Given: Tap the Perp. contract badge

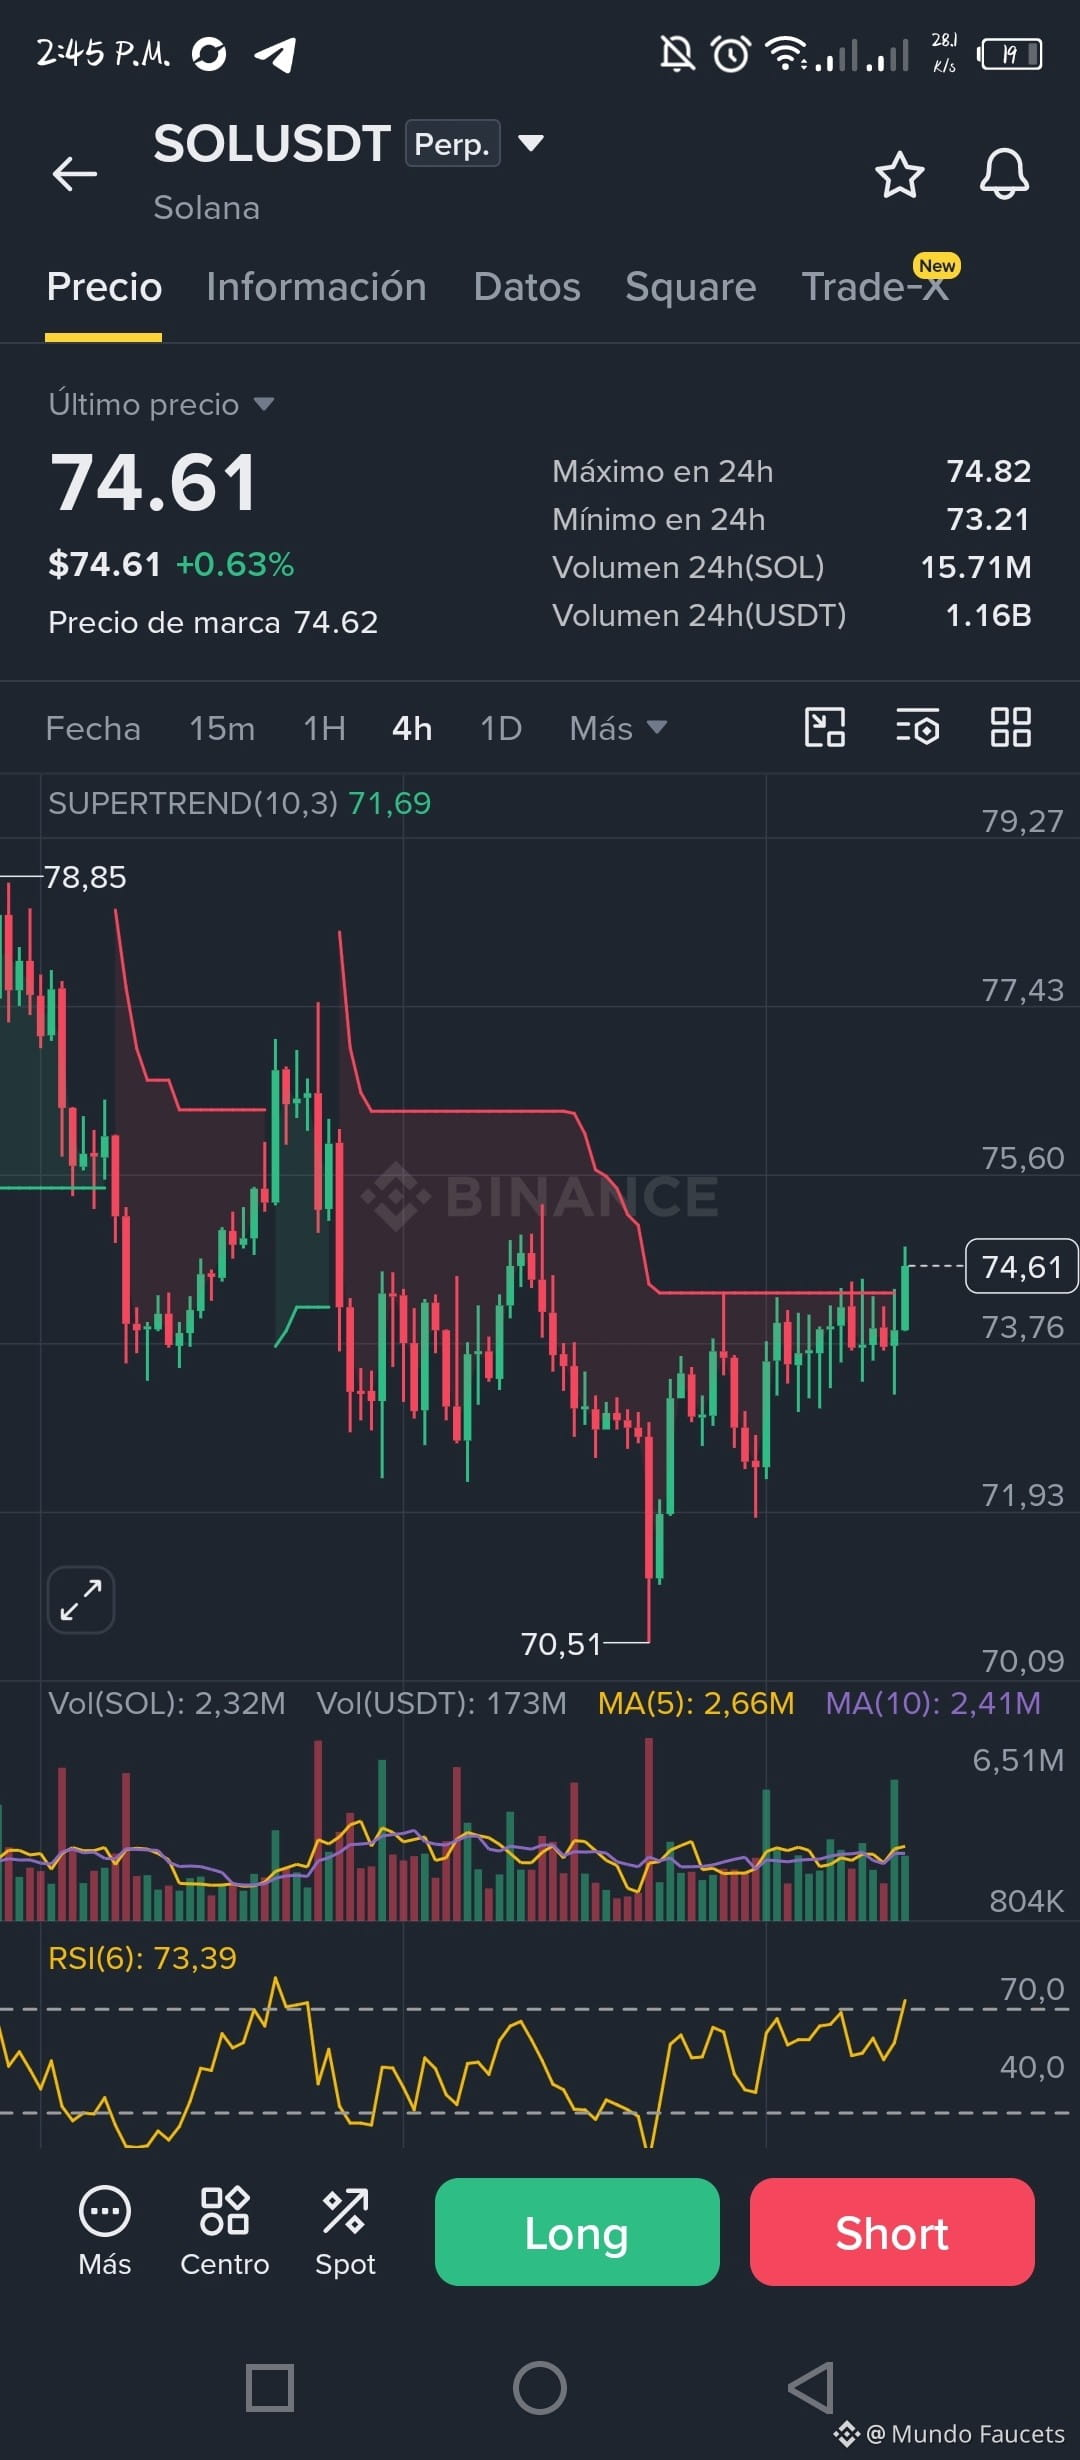Looking at the screenshot, I should [452, 143].
